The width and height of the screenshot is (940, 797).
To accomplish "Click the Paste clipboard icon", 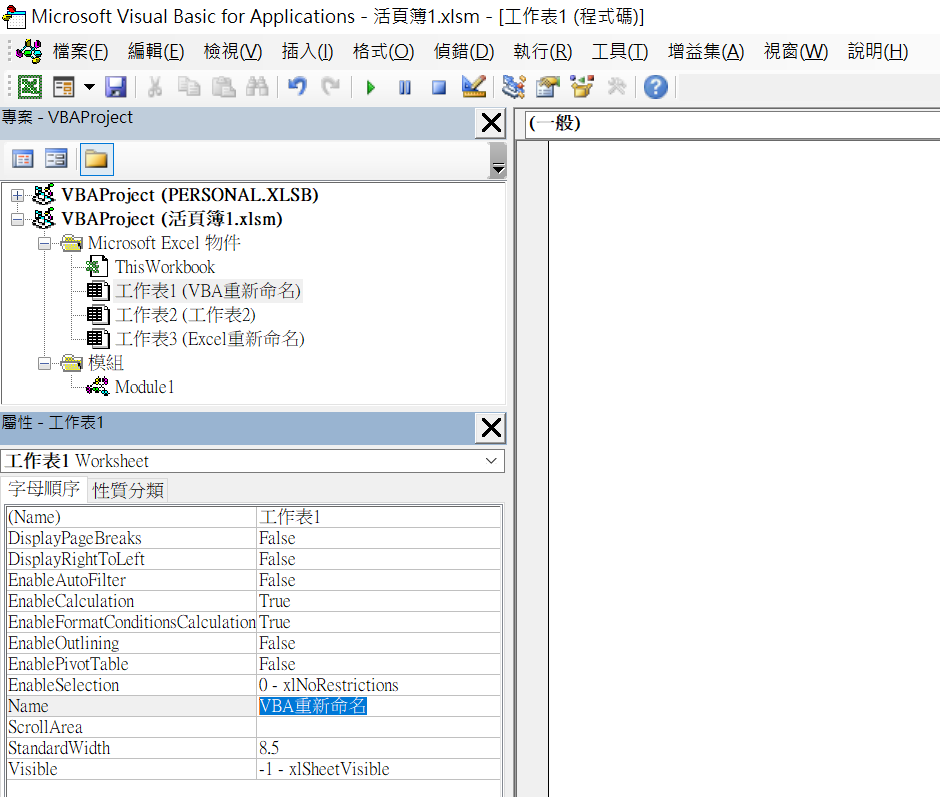I will point(224,88).
